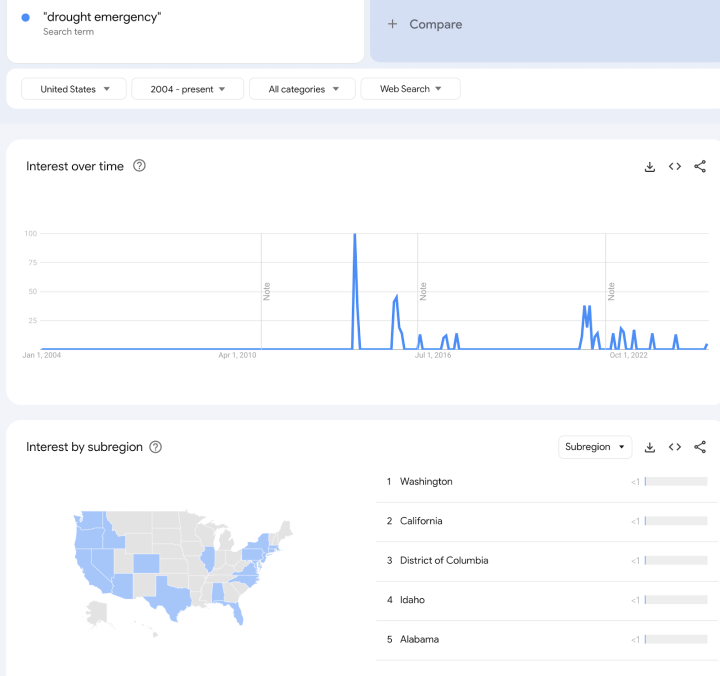Open the Subregion resolution dropdown
720x676 pixels.
click(594, 447)
